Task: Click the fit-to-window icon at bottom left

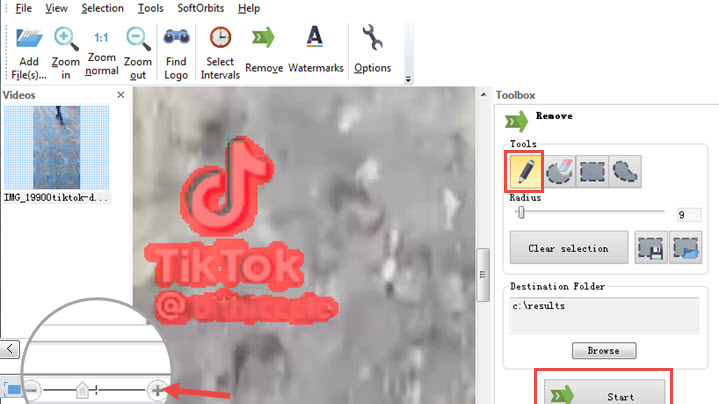Action: coord(13,390)
